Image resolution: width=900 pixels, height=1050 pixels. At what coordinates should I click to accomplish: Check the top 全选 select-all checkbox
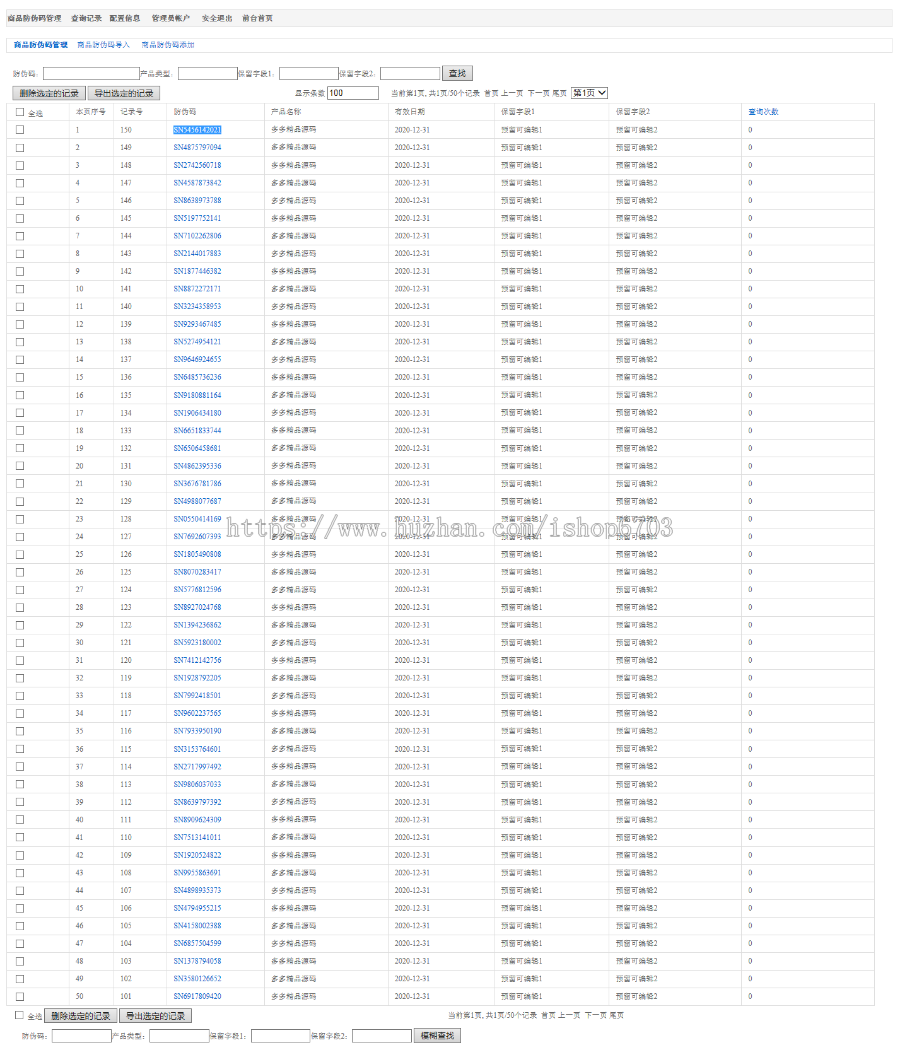click(20, 112)
